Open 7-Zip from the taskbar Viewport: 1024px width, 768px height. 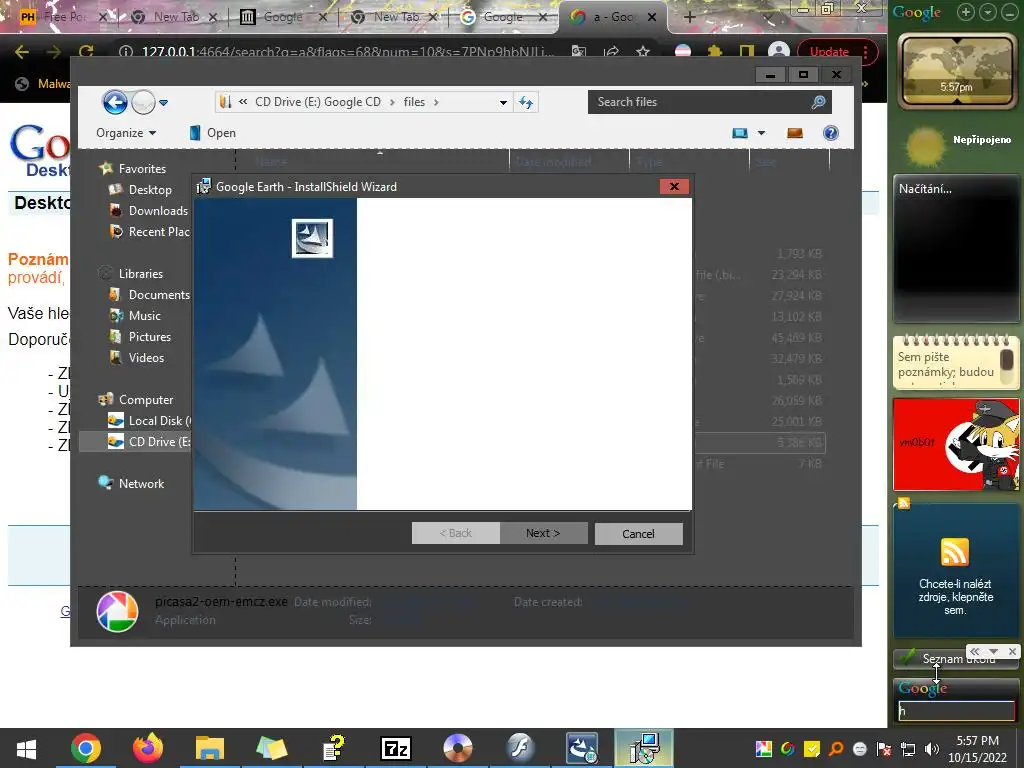tap(396, 748)
